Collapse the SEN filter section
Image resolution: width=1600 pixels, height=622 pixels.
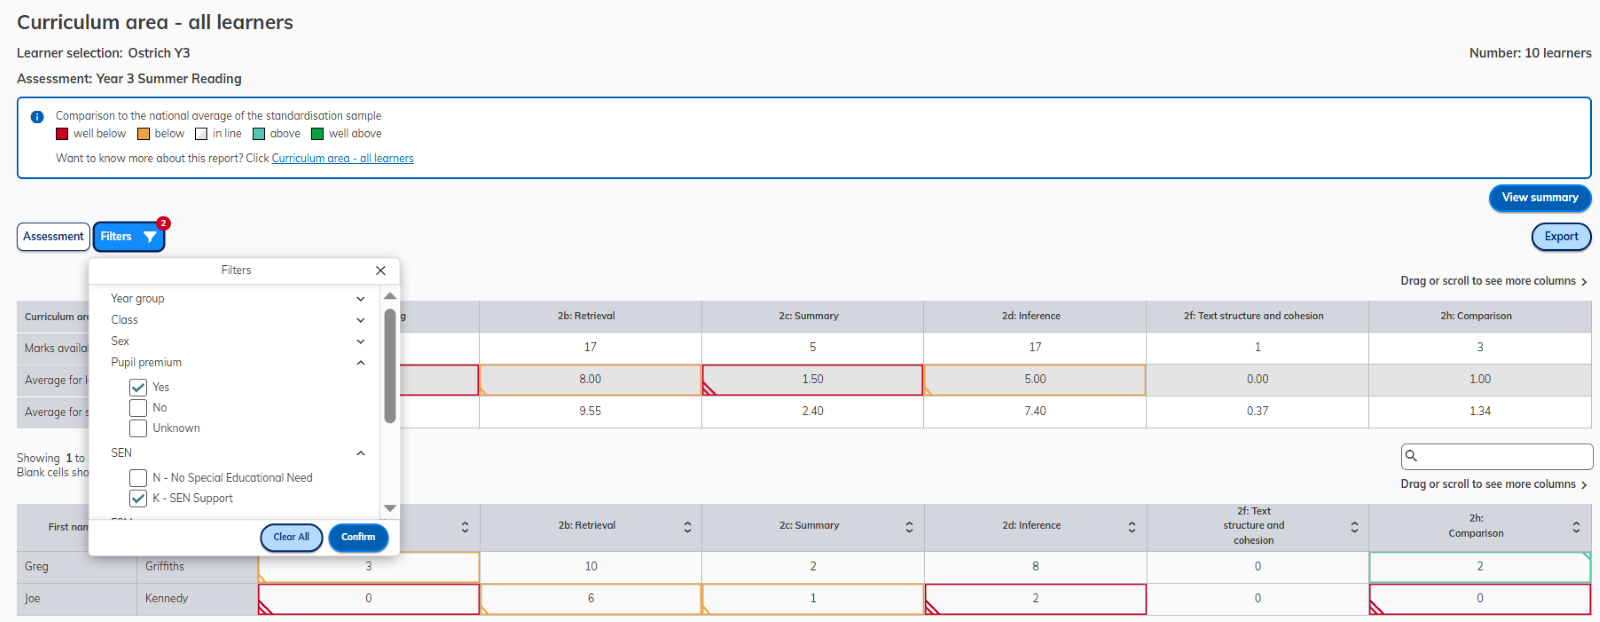click(361, 453)
